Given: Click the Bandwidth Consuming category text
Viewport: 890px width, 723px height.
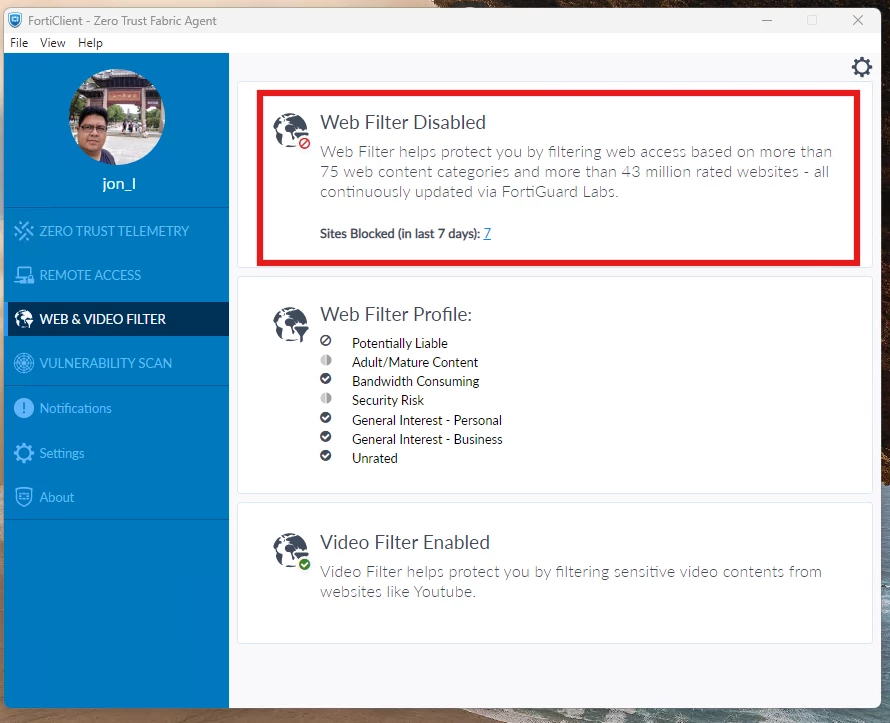Looking at the screenshot, I should tap(415, 381).
